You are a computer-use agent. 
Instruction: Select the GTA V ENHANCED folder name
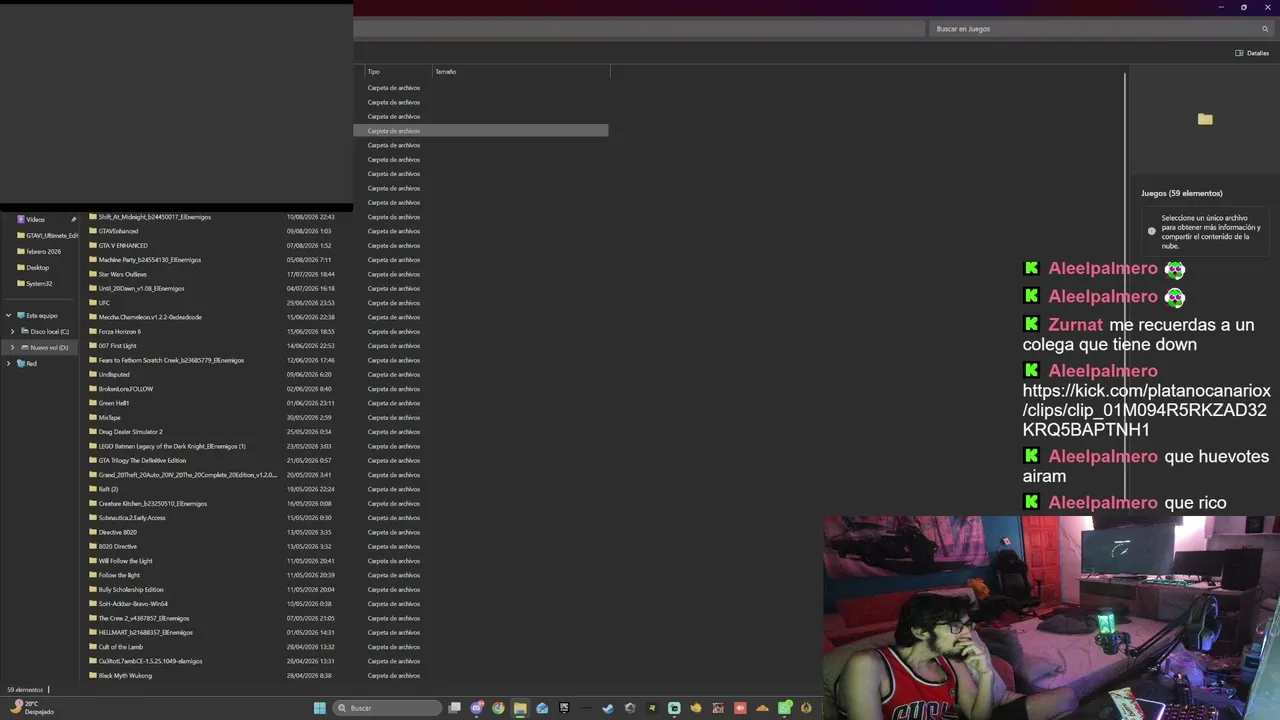[x=123, y=245]
